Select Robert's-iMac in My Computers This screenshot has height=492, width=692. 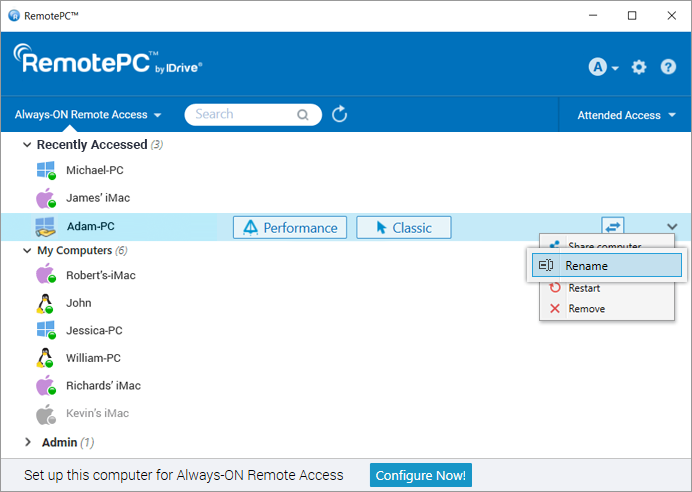click(x=101, y=275)
